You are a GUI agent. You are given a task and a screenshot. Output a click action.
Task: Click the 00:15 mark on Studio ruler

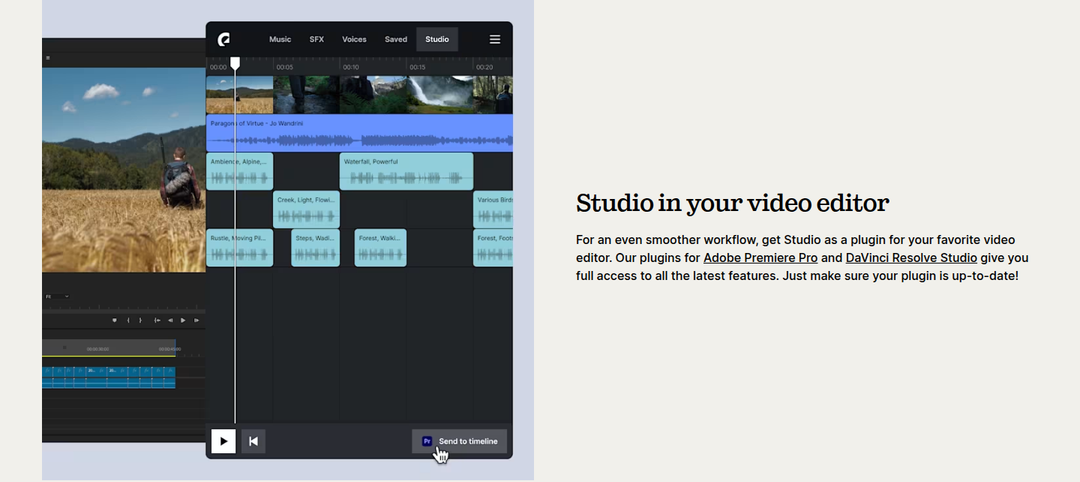[x=417, y=67]
